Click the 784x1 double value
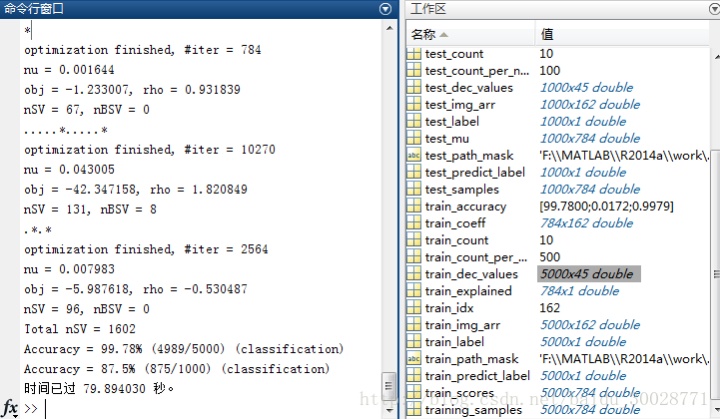 [579, 291]
